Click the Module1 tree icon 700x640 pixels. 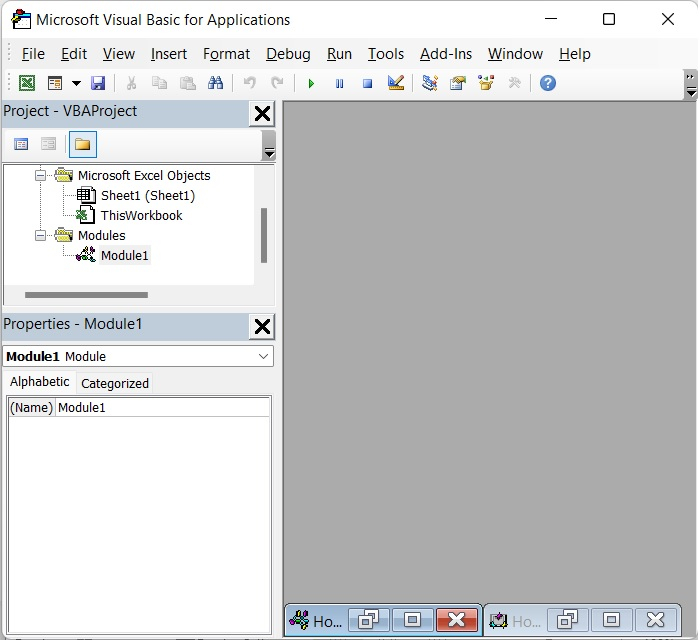pyautogui.click(x=85, y=255)
